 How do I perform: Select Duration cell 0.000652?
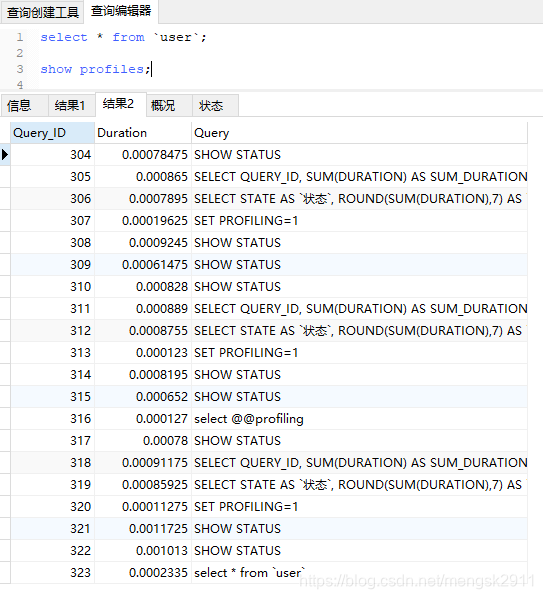coord(143,397)
